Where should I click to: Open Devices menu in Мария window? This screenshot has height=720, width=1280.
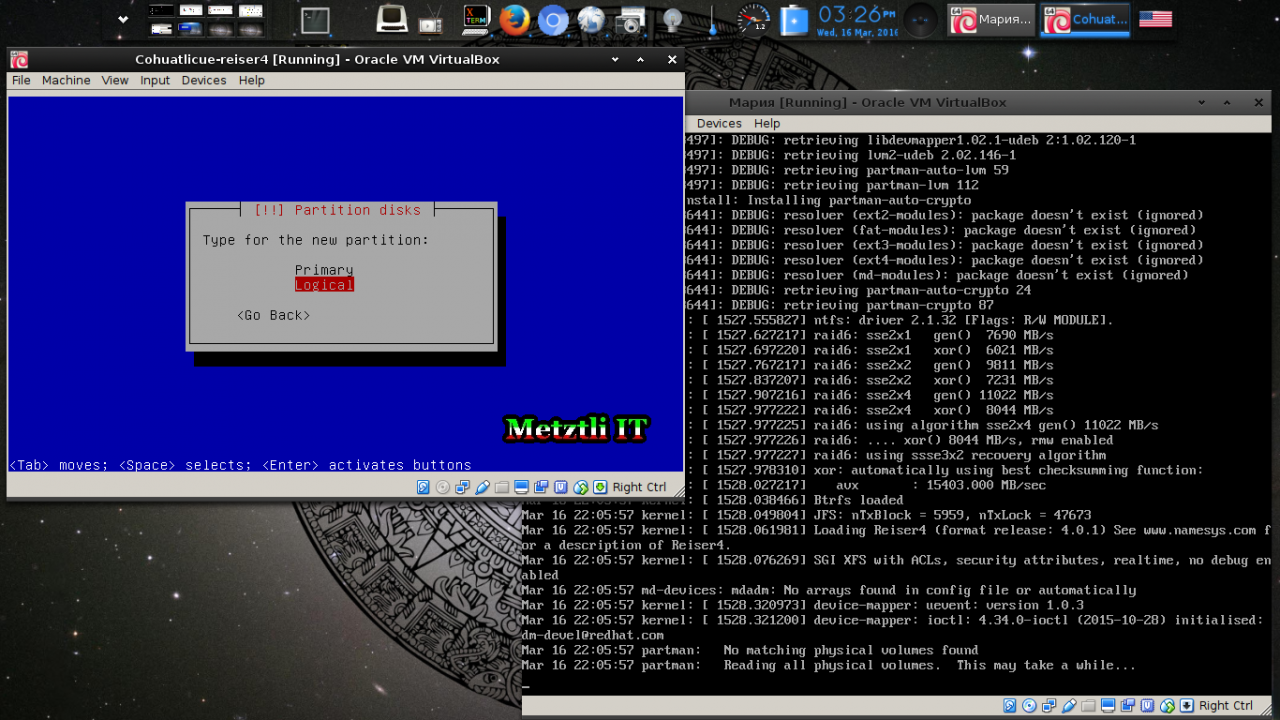pos(719,123)
